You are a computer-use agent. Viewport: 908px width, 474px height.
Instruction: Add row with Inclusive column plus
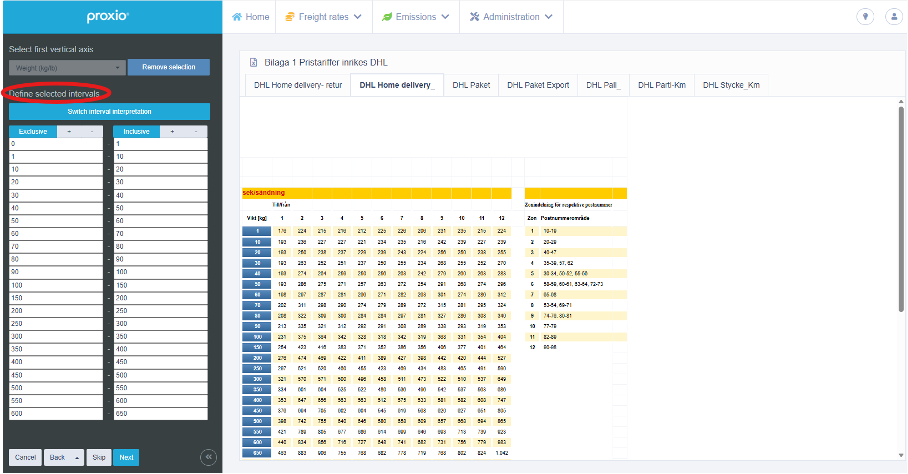pos(172,131)
